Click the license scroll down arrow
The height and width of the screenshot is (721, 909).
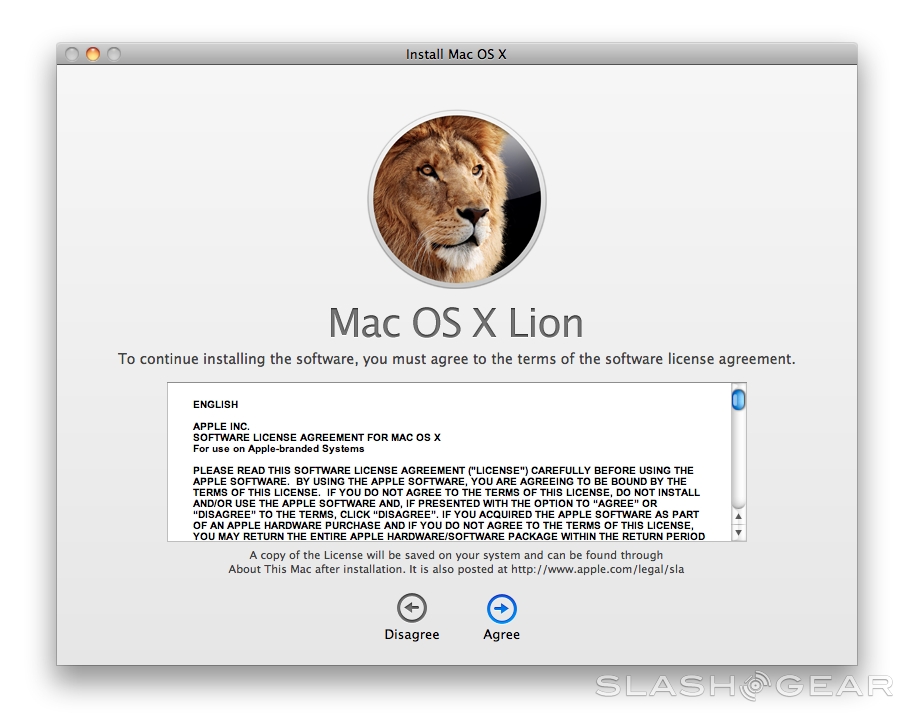(739, 532)
